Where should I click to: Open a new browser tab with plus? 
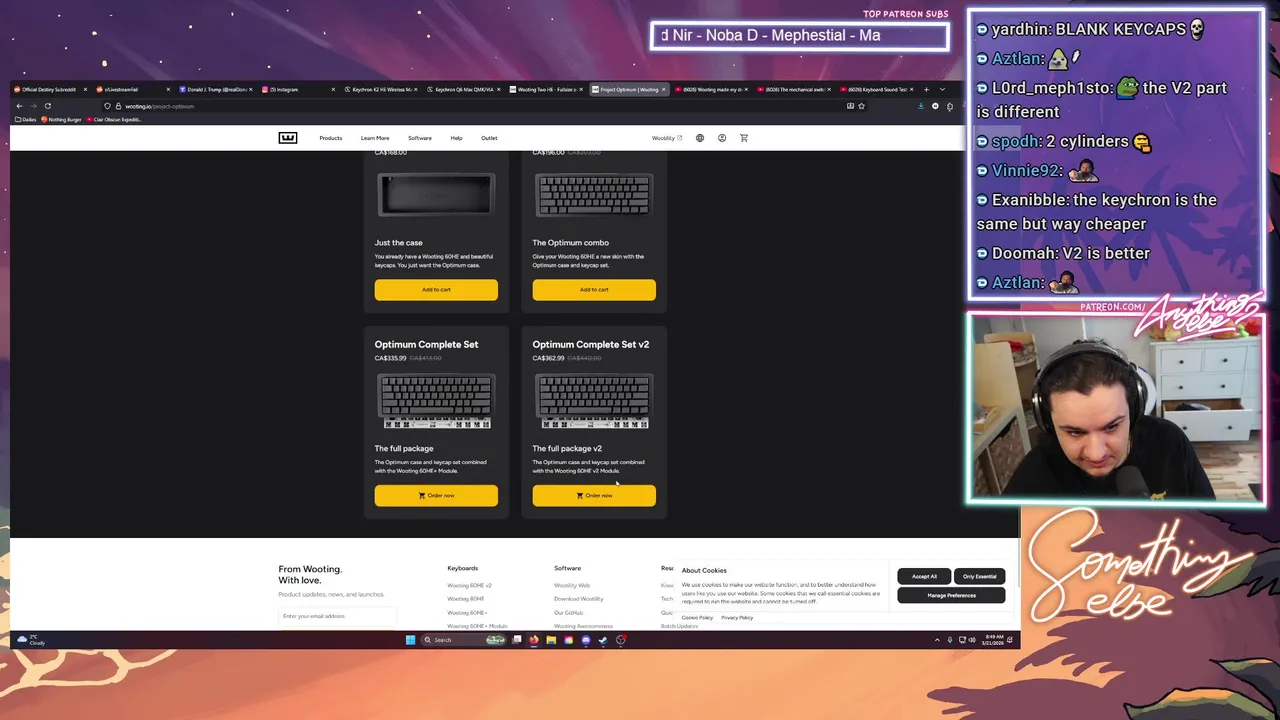point(926,89)
